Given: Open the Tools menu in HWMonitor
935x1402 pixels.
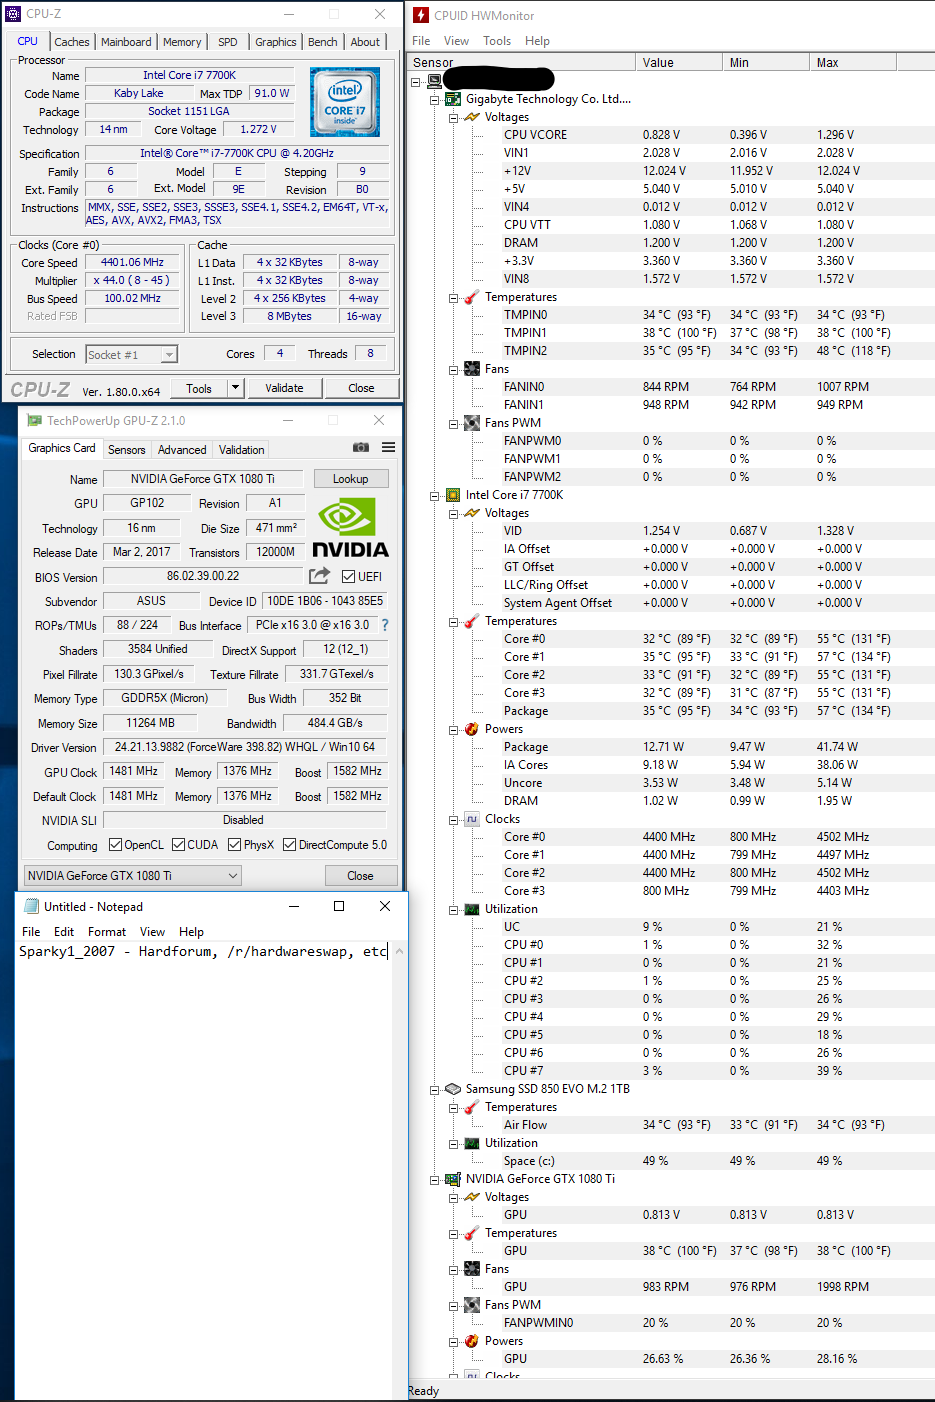Looking at the screenshot, I should point(497,41).
